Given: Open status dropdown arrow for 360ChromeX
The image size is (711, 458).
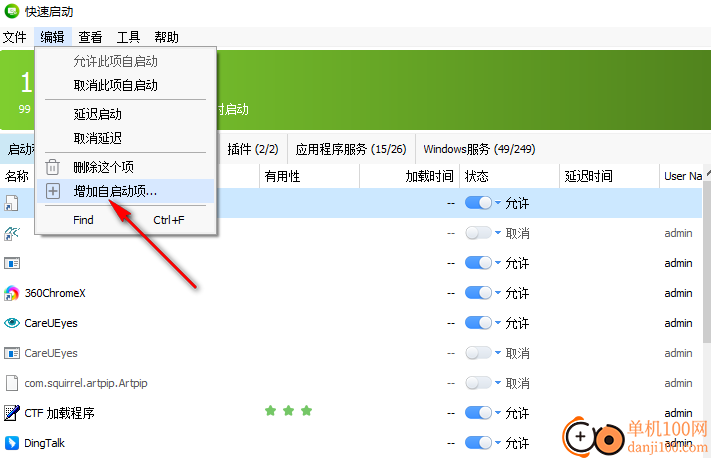Looking at the screenshot, I should (x=498, y=293).
